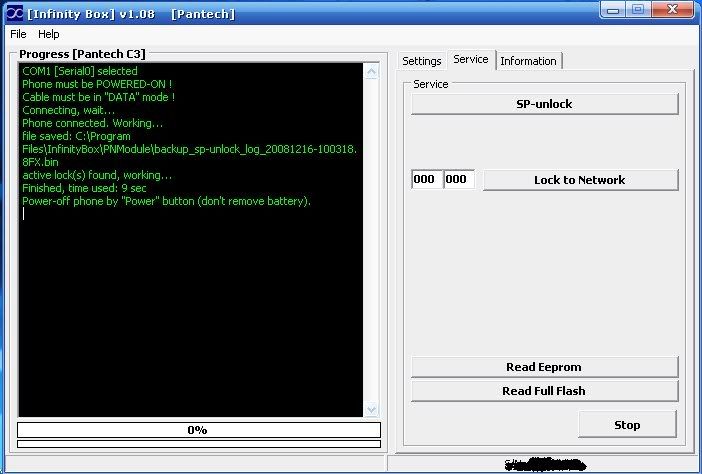Click the 'Connecting, wait...' log line
Image resolution: width=702 pixels, height=474 pixels.
(x=68, y=110)
